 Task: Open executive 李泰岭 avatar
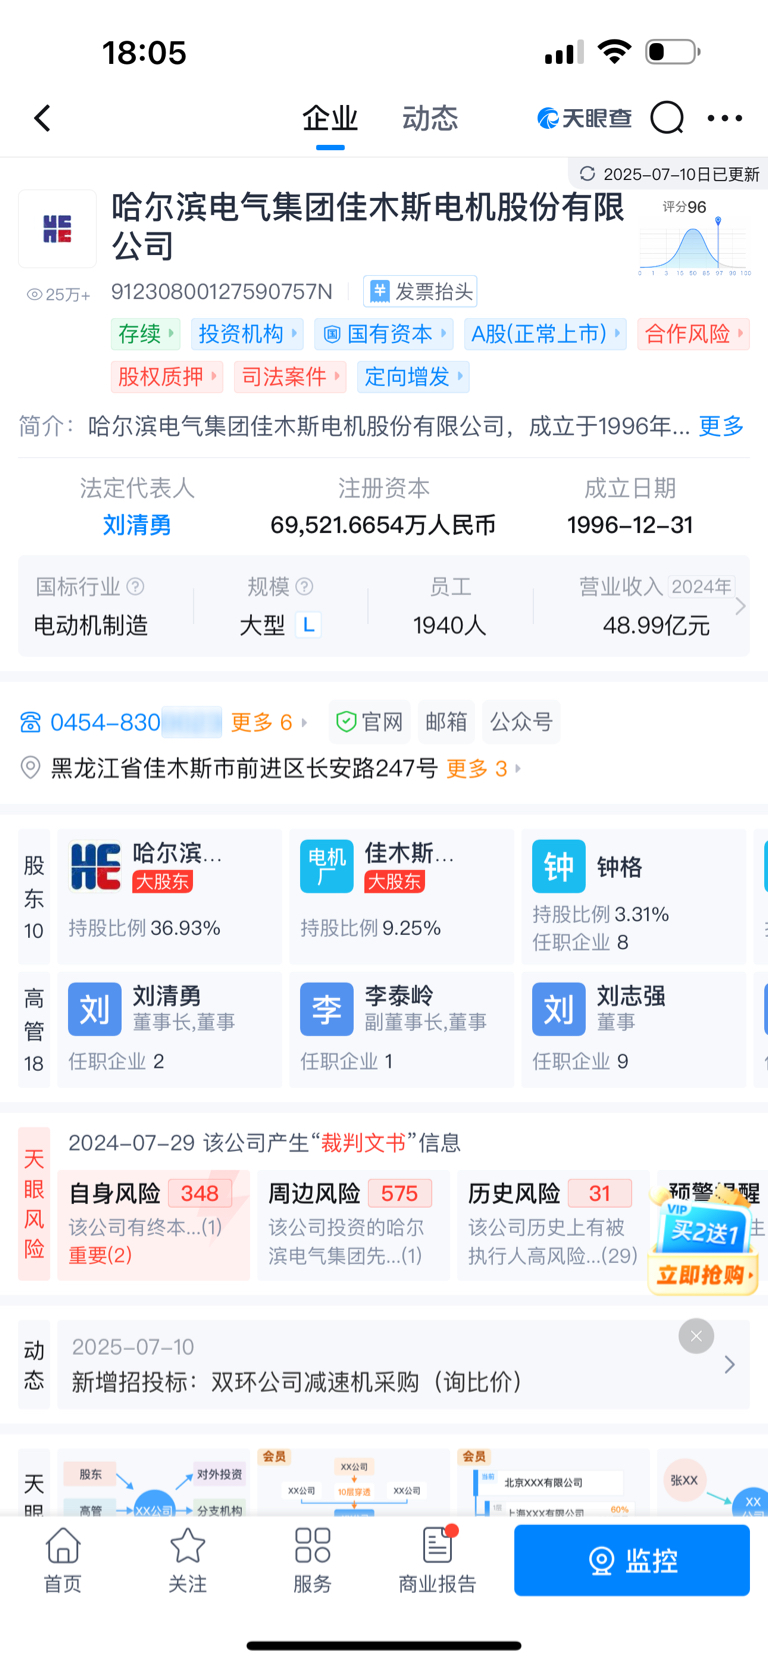[327, 1009]
